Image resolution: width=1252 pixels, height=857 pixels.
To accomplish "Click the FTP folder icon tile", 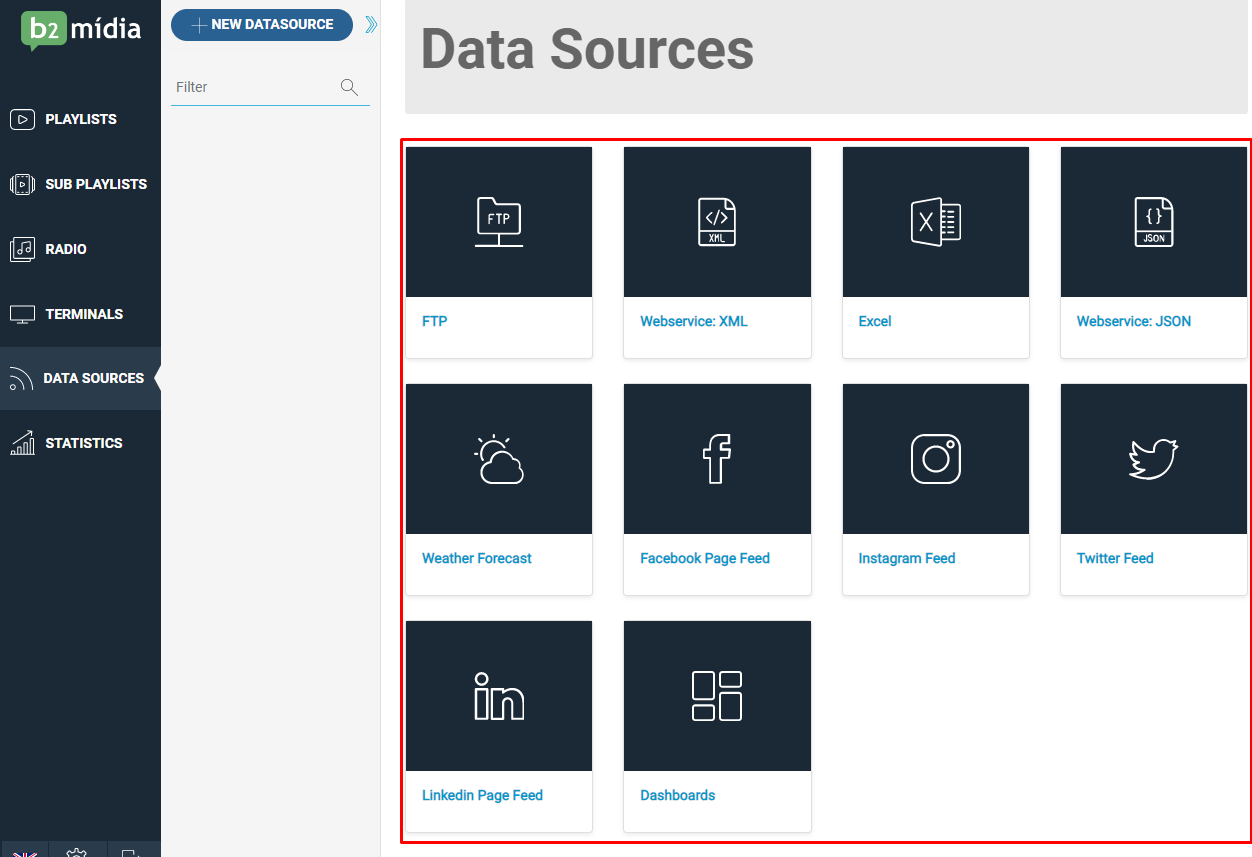I will (x=498, y=222).
